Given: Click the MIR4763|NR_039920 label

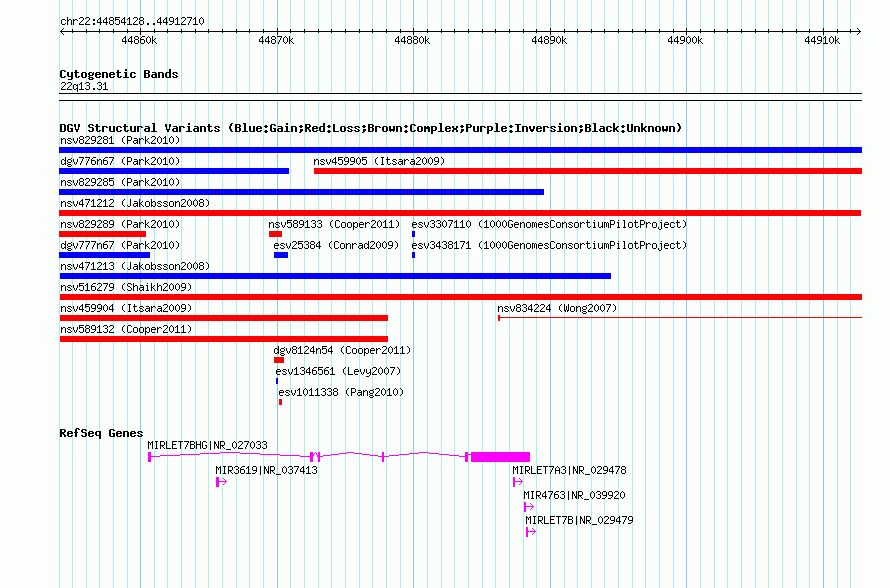Looking at the screenshot, I should 574,495.
